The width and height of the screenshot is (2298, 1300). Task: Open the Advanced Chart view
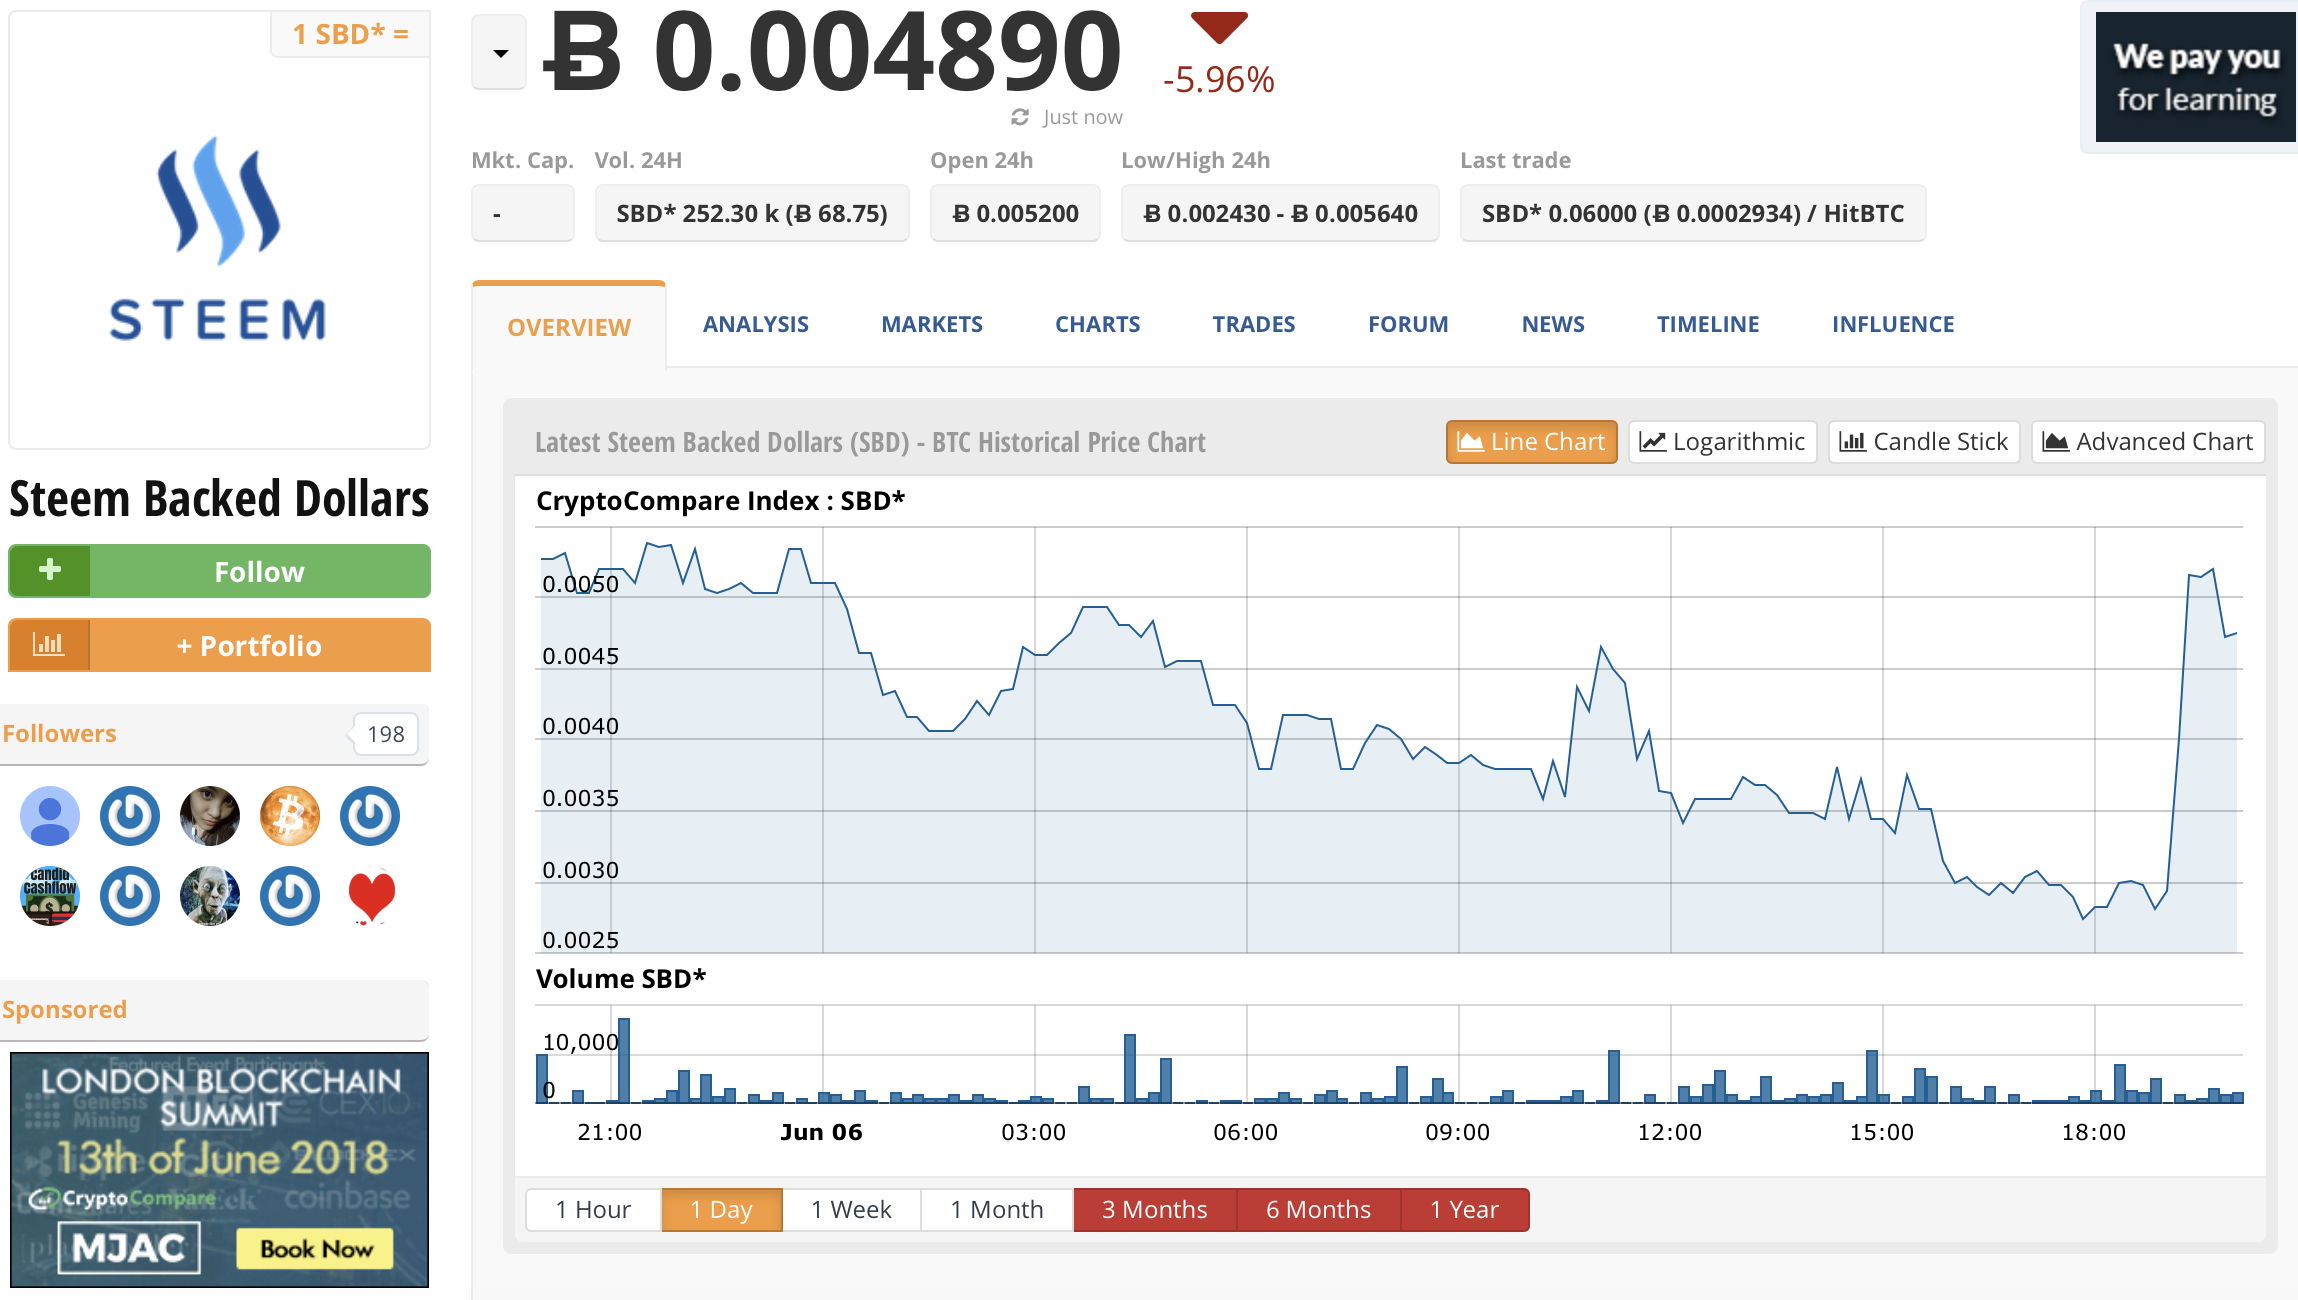coord(2148,441)
